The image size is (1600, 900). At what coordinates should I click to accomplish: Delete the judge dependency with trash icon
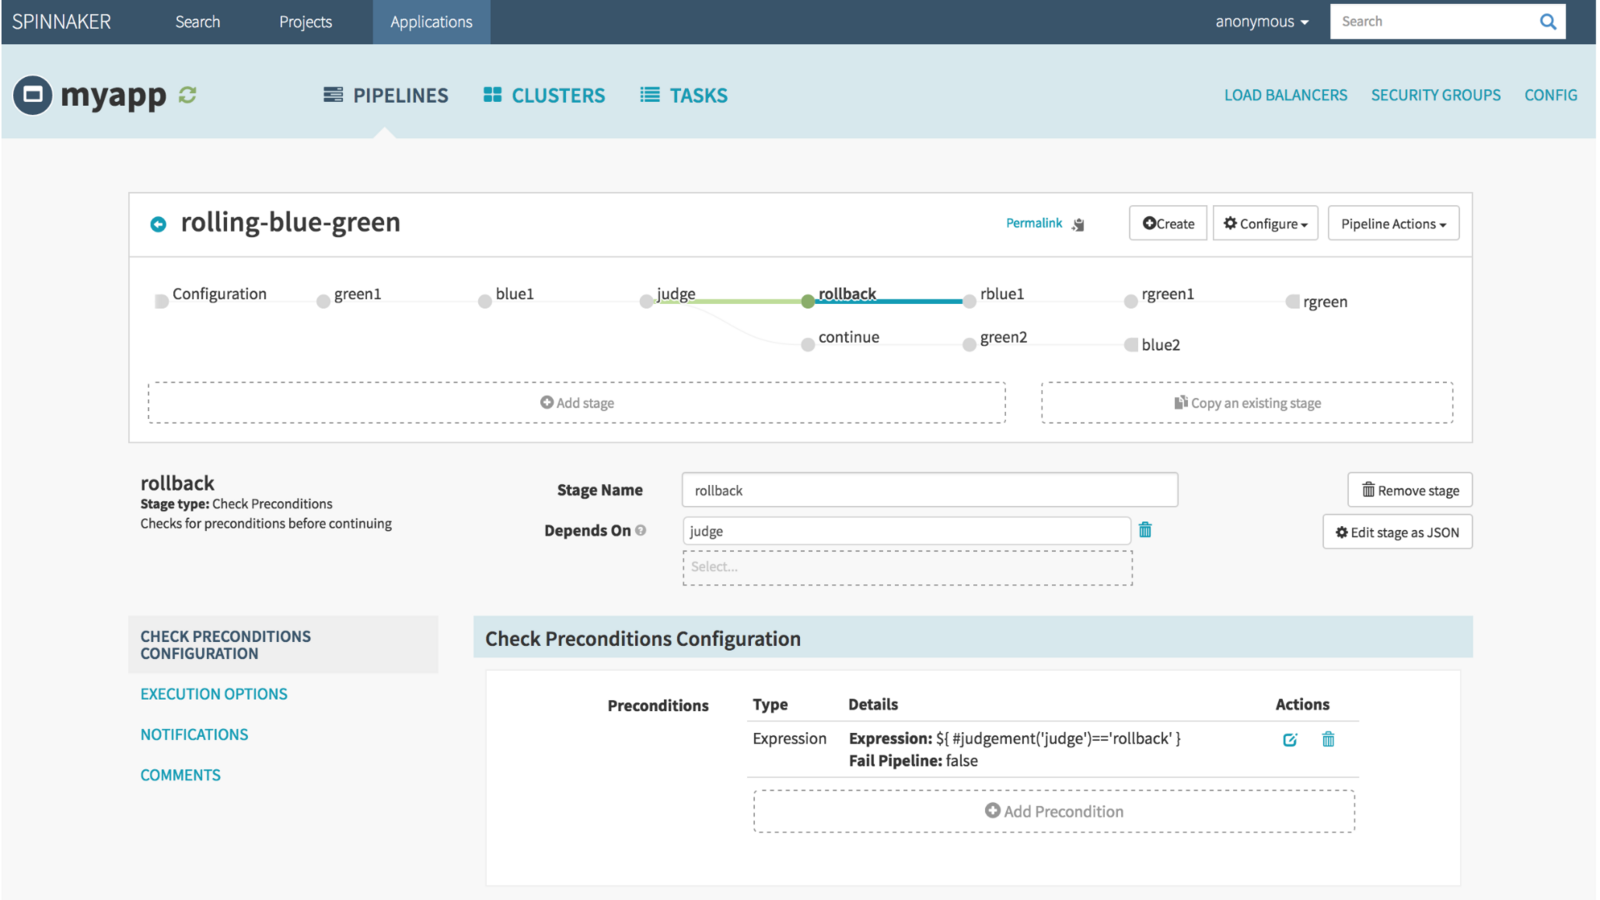1145,530
